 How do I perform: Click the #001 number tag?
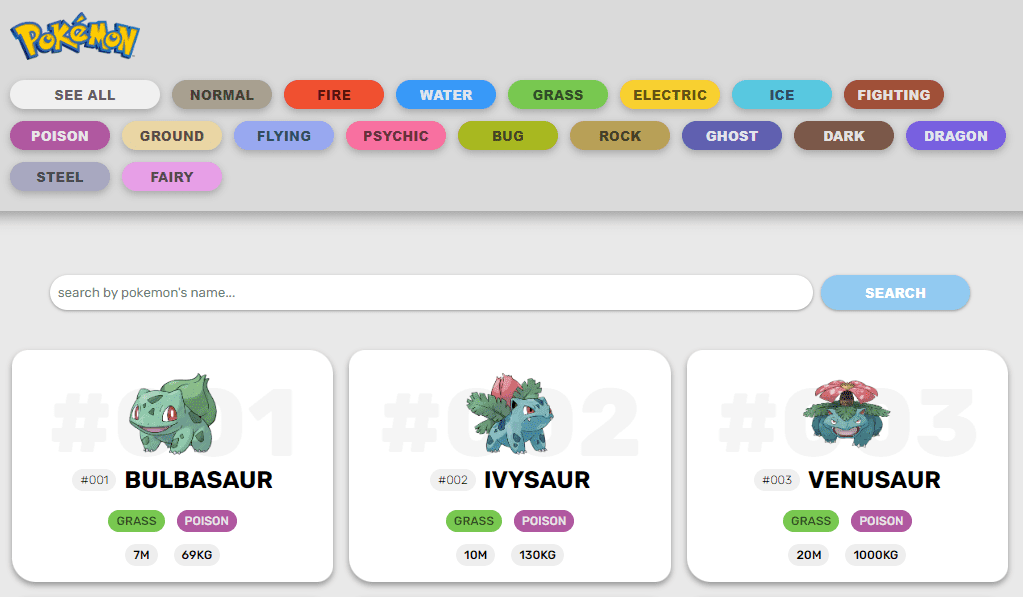tap(95, 480)
